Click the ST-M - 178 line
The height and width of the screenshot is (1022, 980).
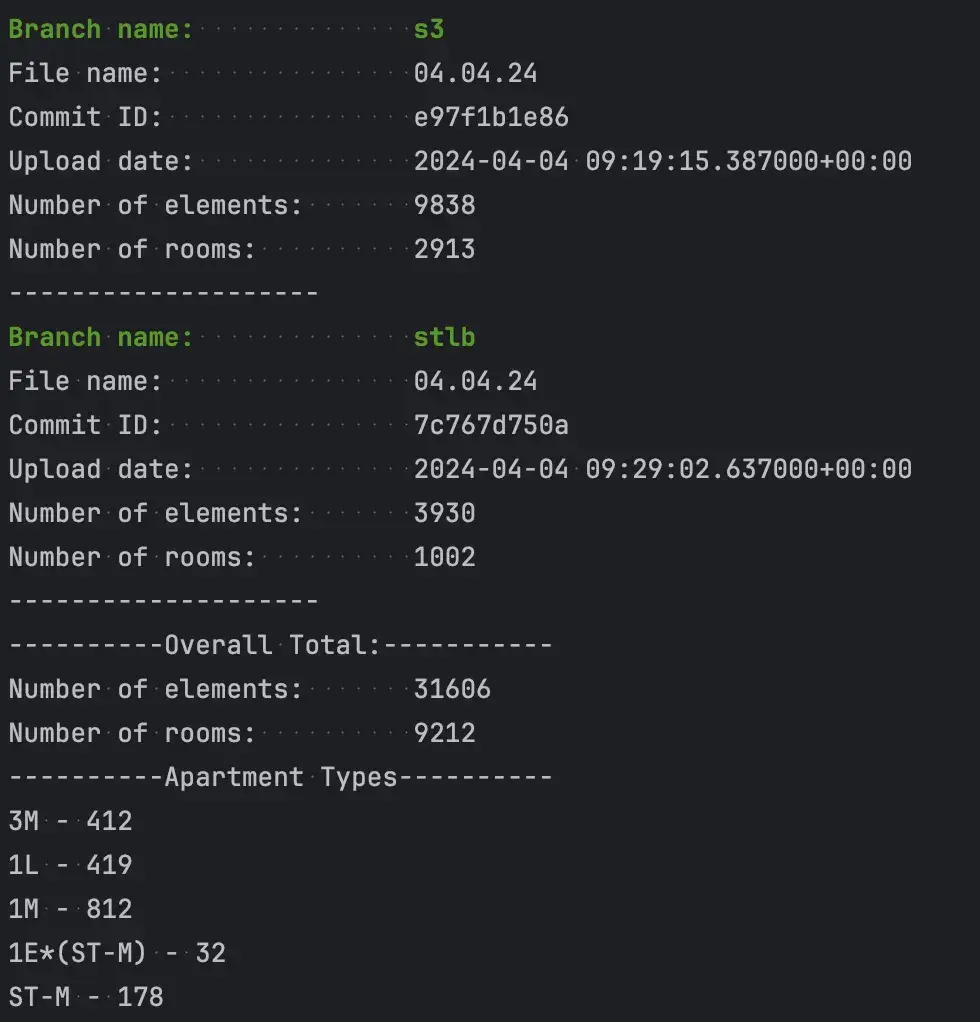coord(86,997)
